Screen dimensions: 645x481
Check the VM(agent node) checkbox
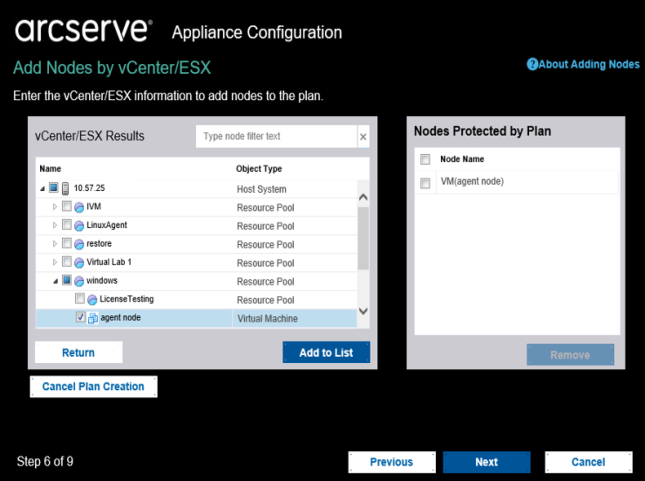425,183
